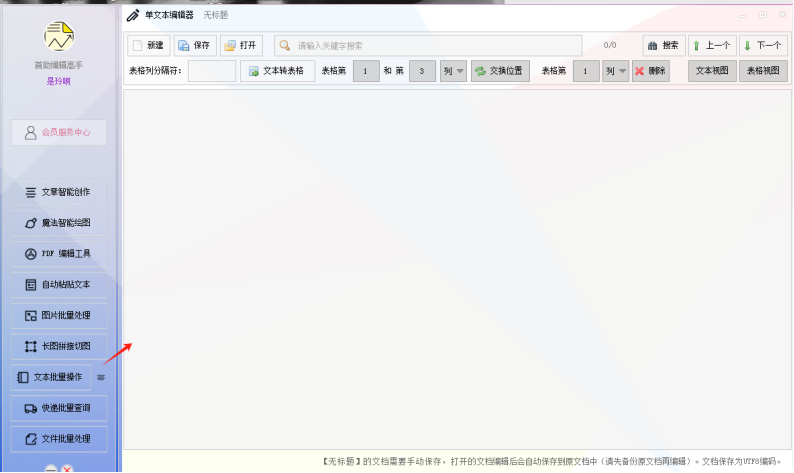The height and width of the screenshot is (473, 794).
Task: Minimize the window from the title bar
Action: (x=742, y=15)
